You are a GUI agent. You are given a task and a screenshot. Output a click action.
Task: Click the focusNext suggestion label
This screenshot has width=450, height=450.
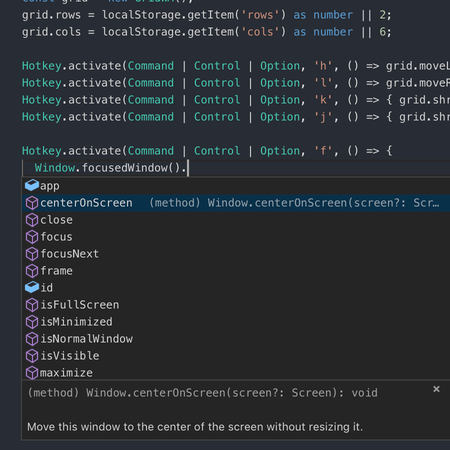(x=69, y=254)
